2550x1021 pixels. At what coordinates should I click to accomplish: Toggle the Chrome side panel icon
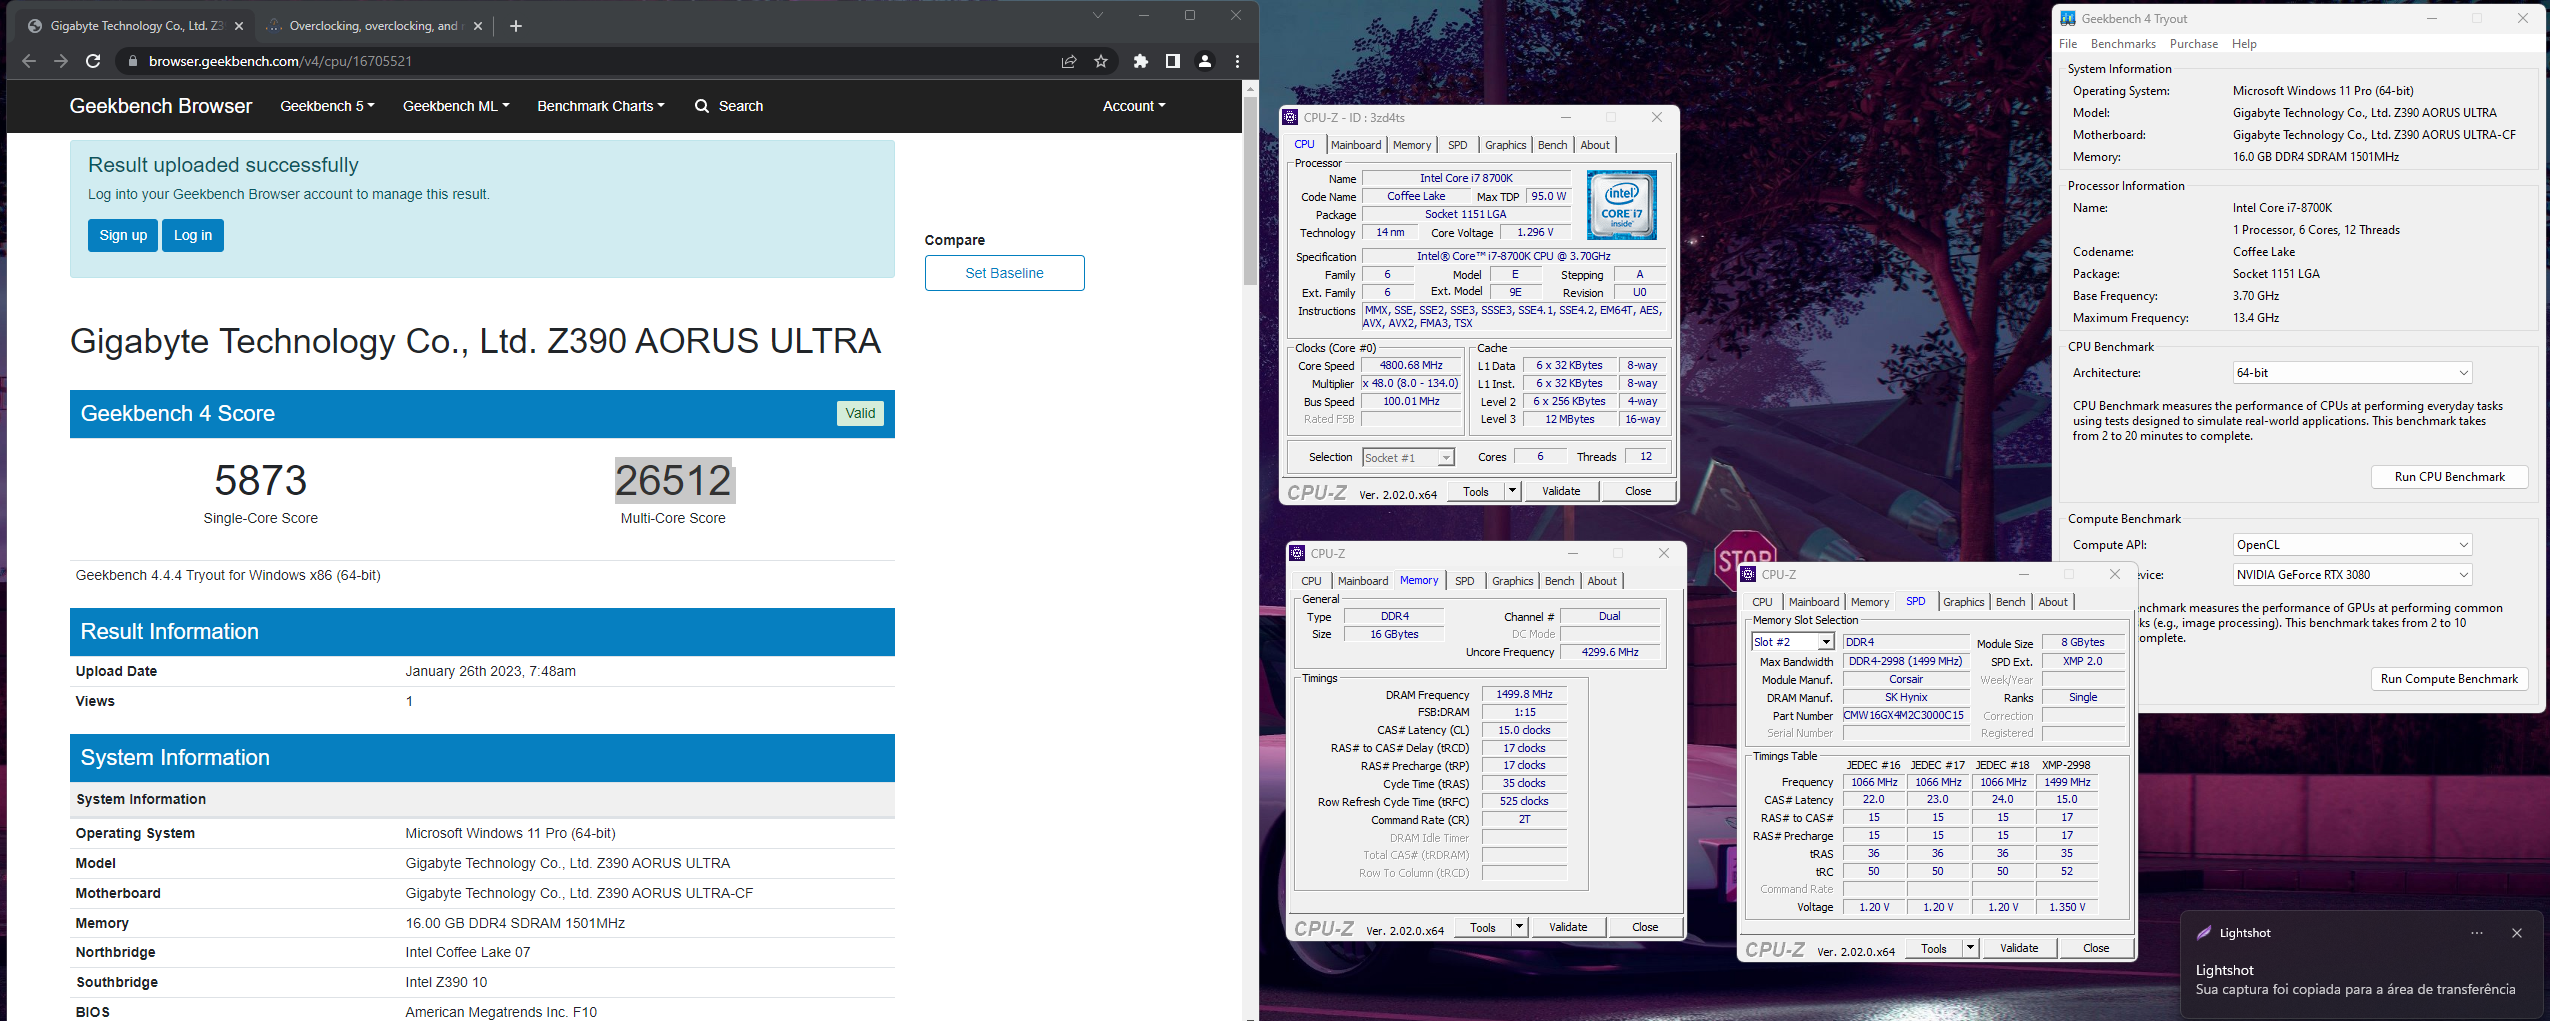coord(1172,61)
